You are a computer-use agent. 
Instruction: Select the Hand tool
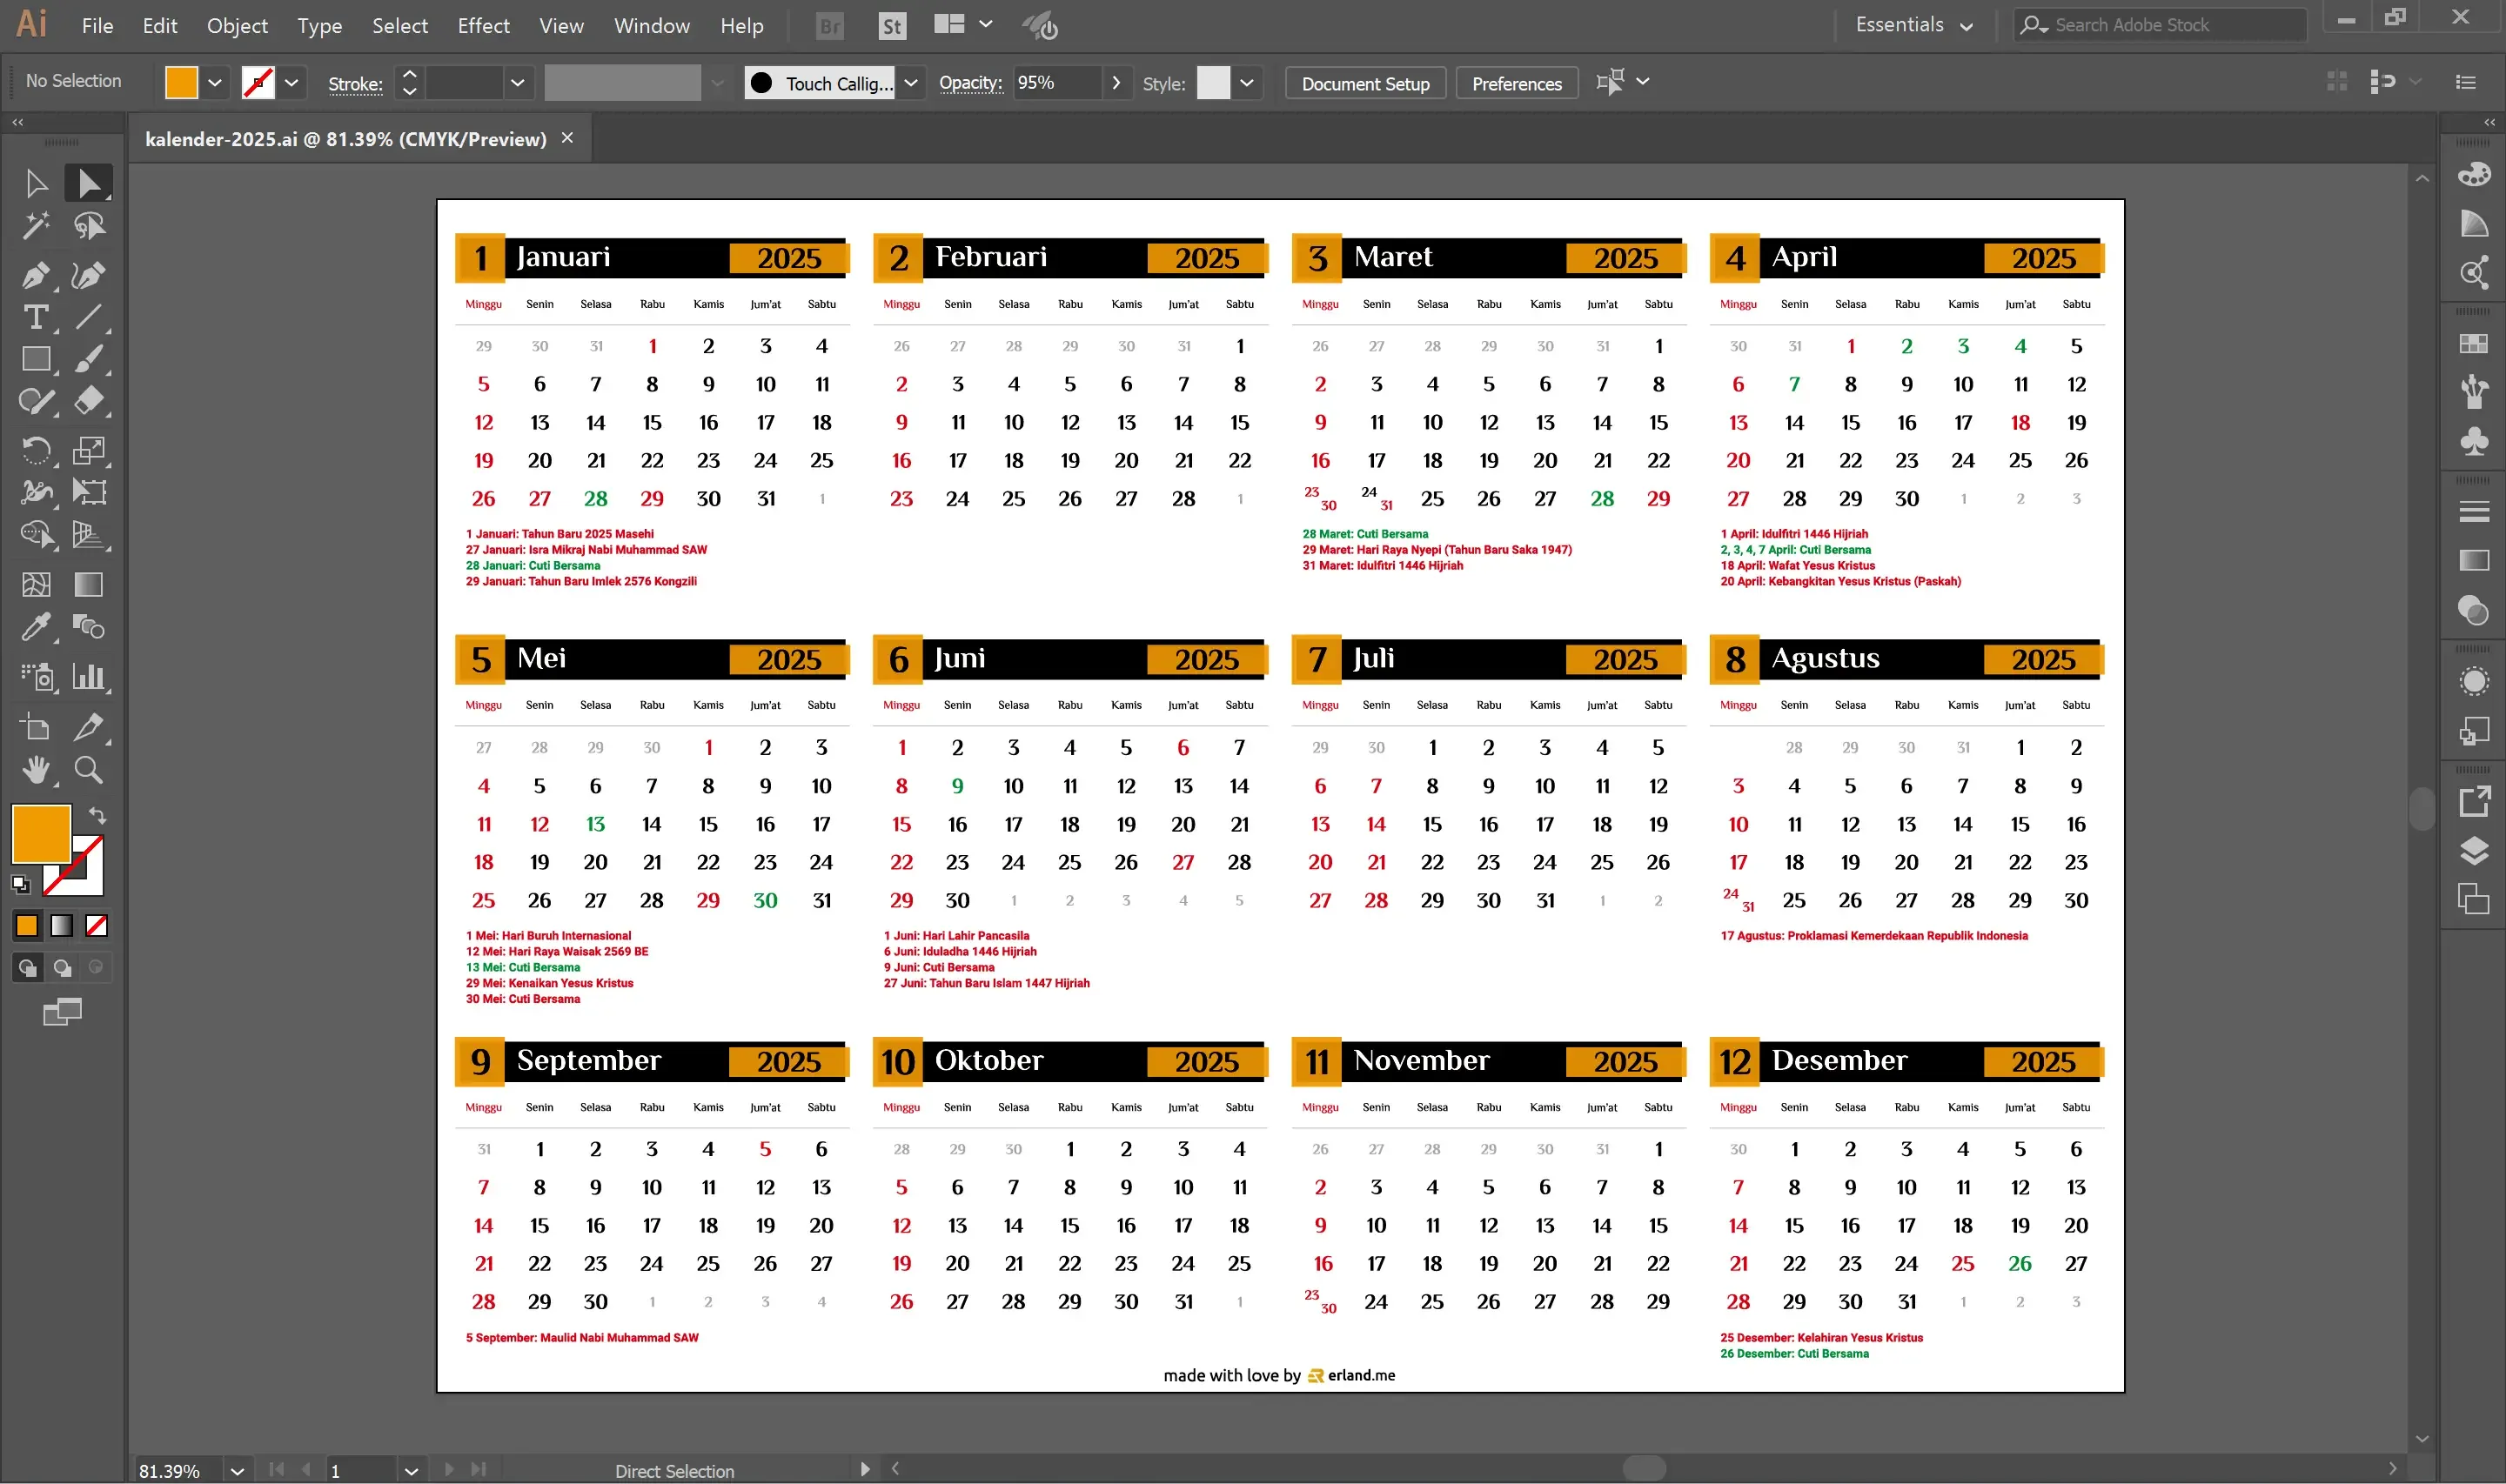36,770
